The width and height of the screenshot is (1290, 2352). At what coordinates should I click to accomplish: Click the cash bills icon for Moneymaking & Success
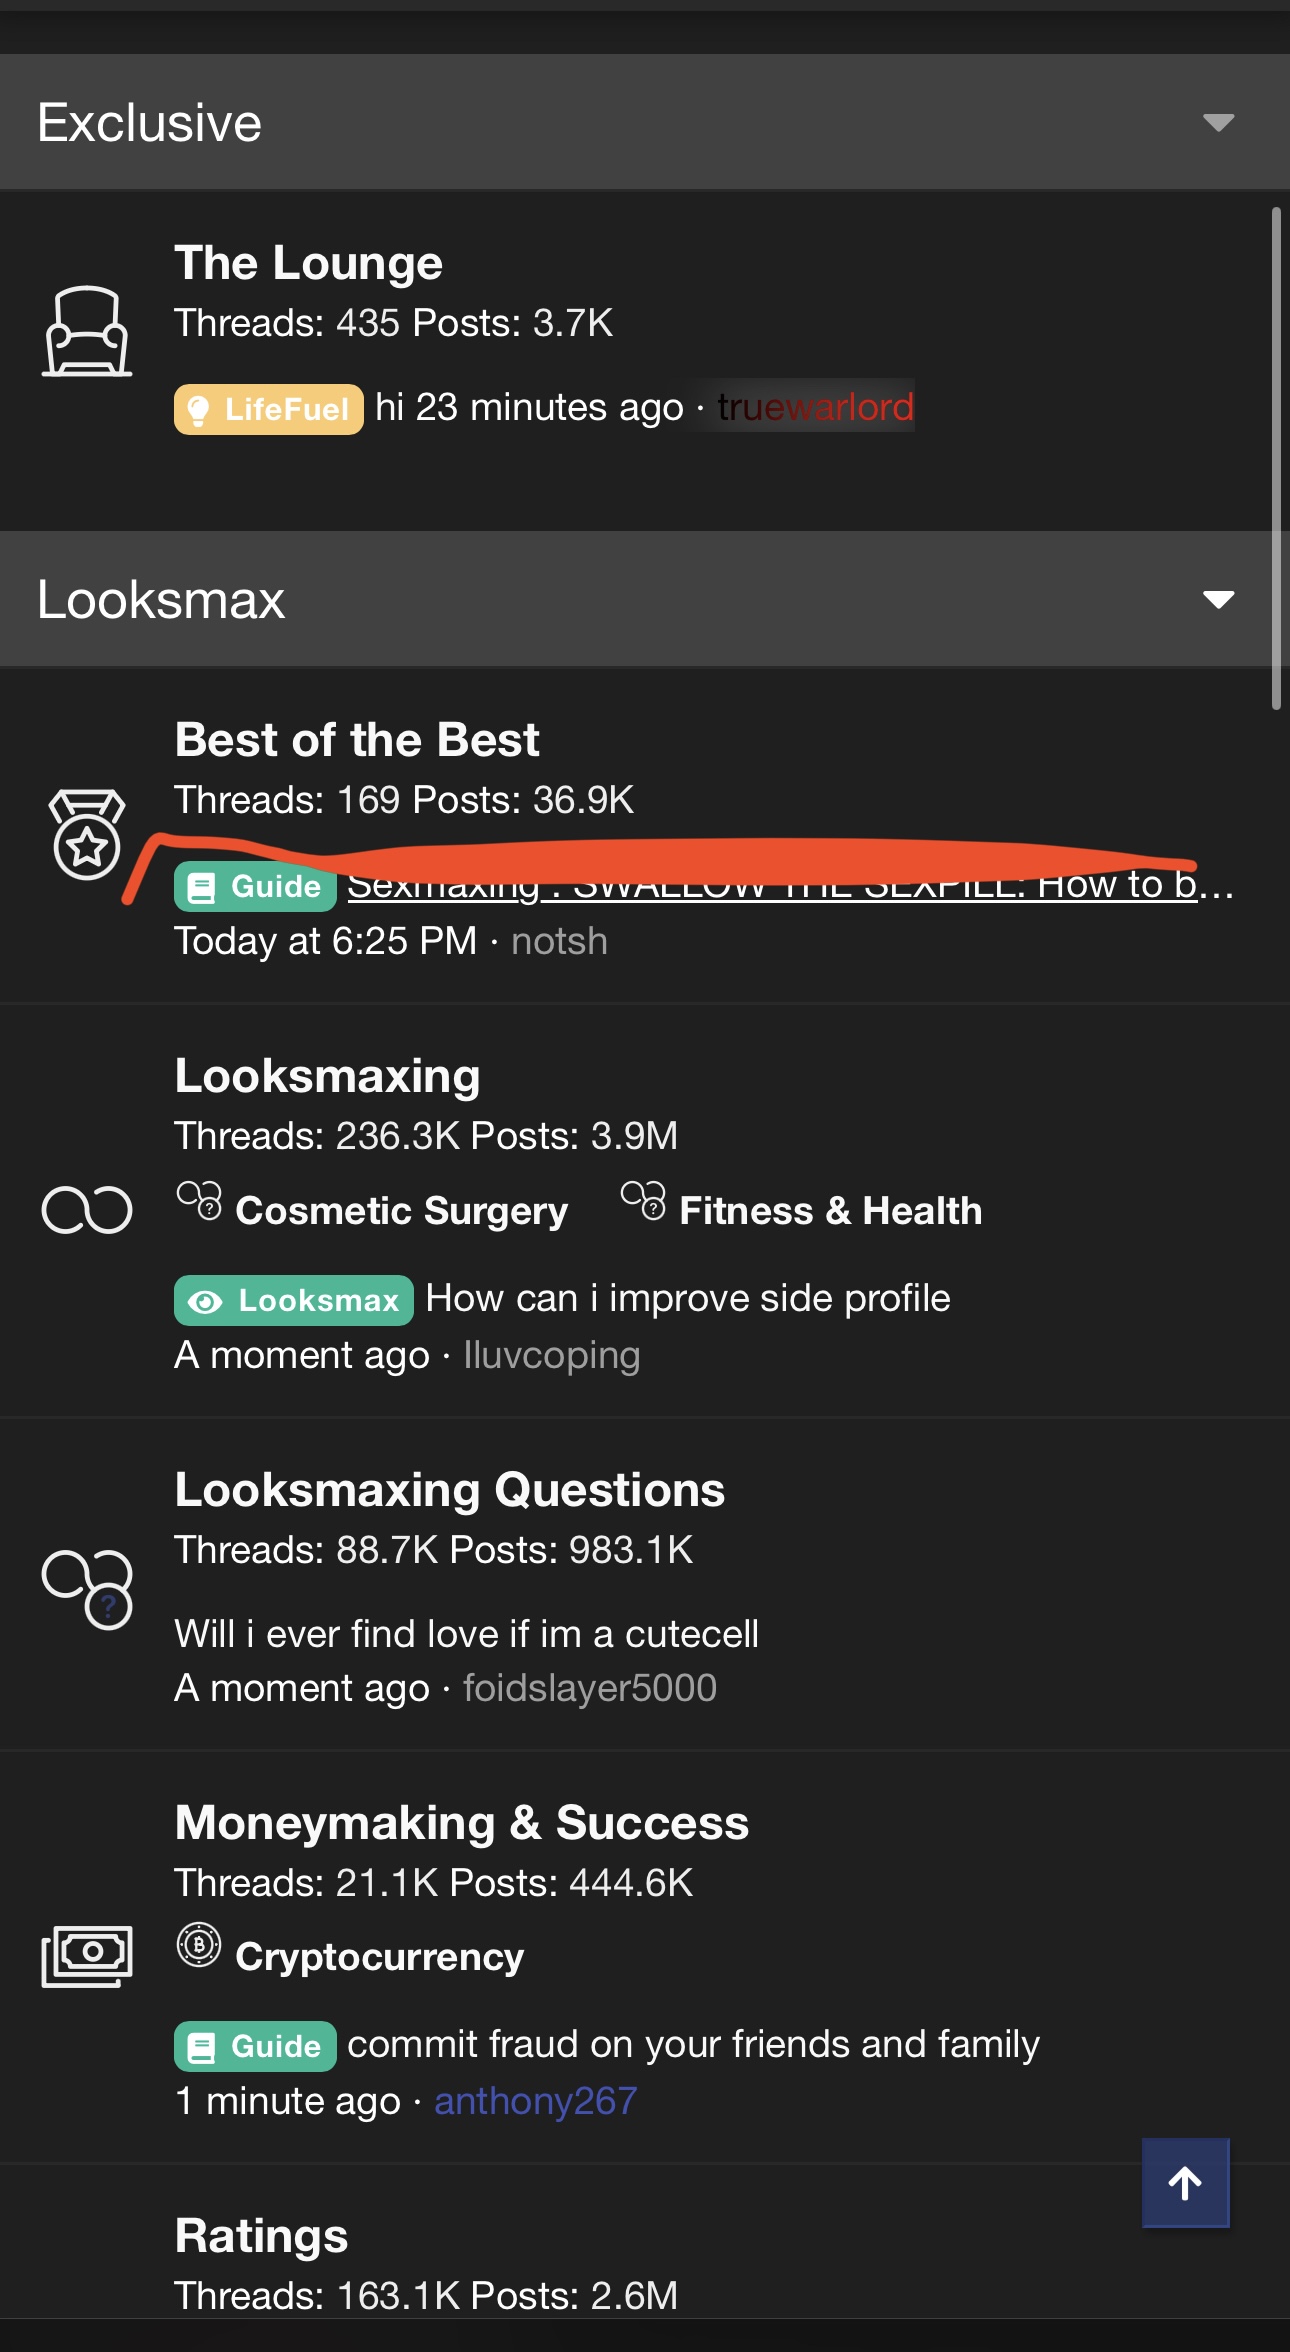click(x=87, y=1955)
